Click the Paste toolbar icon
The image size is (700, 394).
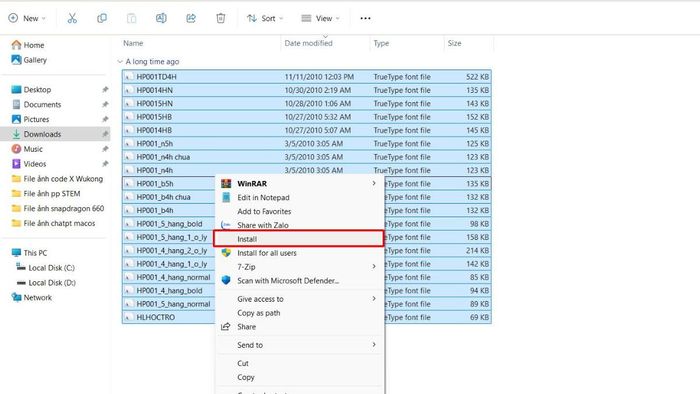coord(131,18)
